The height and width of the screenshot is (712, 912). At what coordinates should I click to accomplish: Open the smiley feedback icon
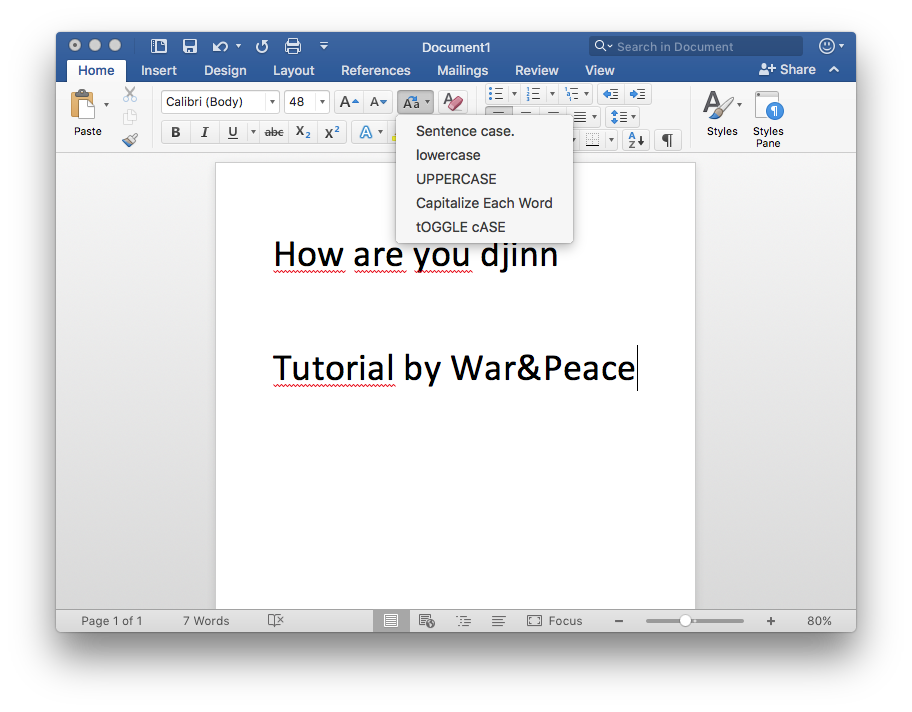click(x=826, y=46)
